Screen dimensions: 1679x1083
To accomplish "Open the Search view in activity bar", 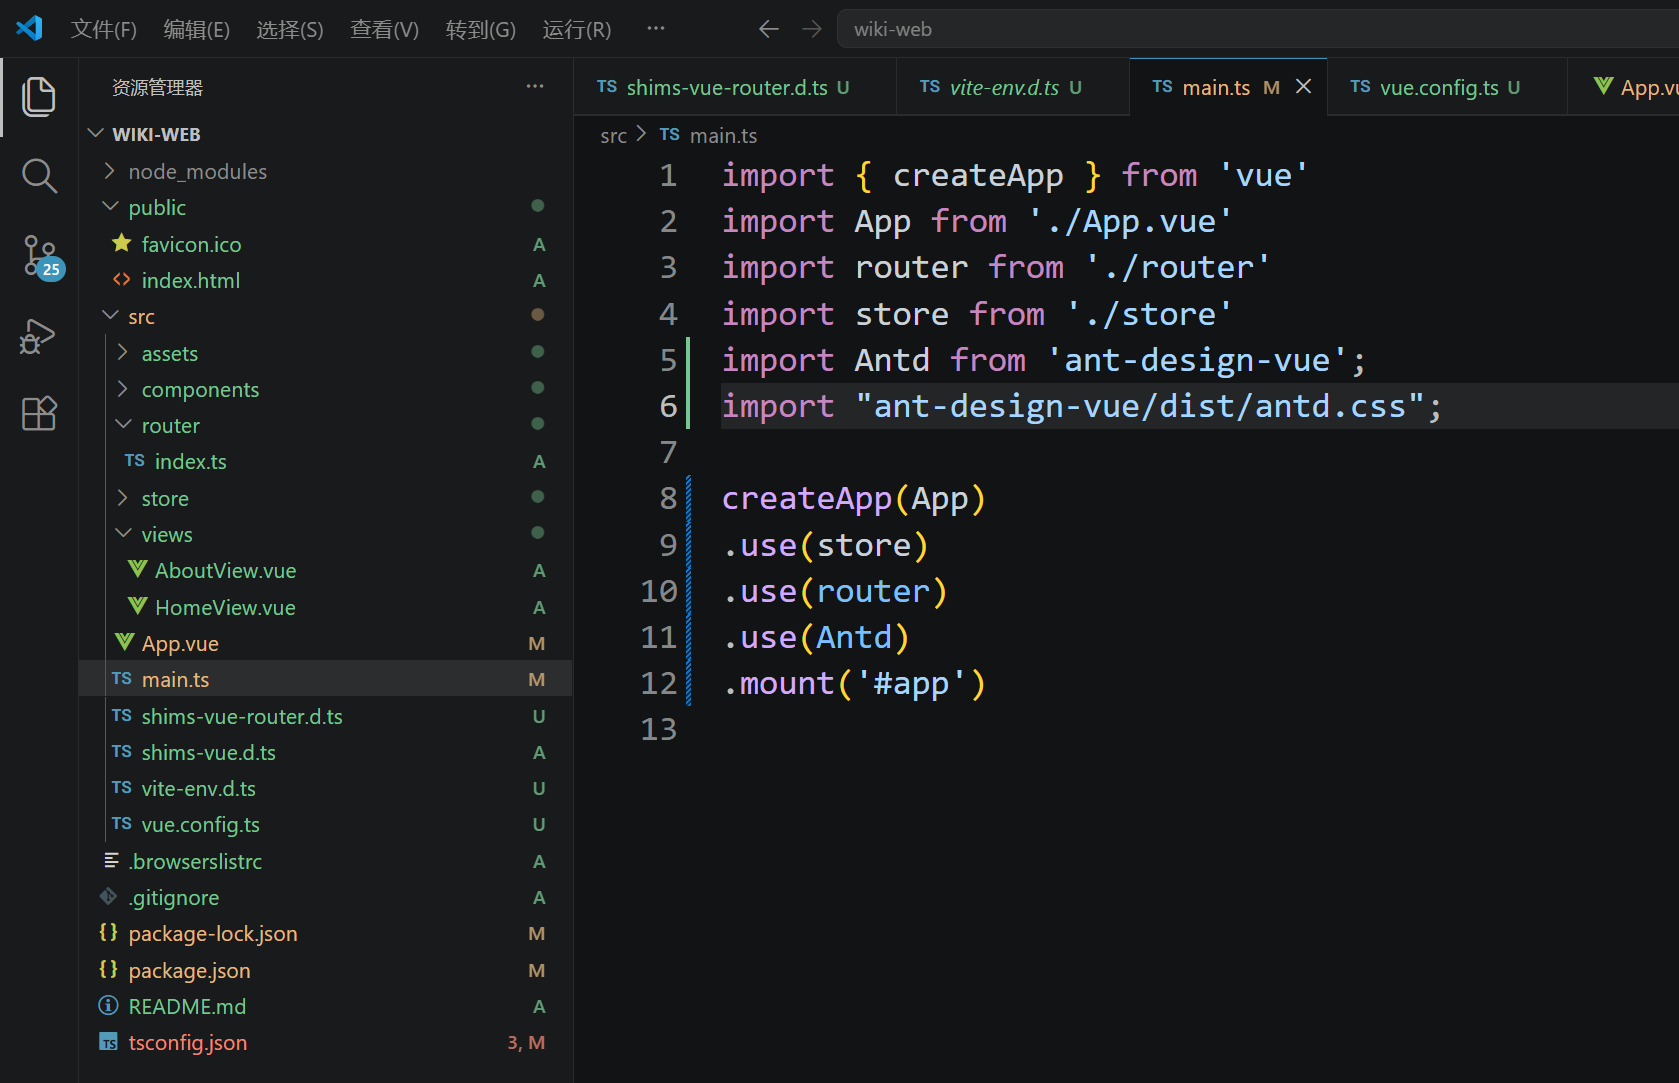I will 39,176.
